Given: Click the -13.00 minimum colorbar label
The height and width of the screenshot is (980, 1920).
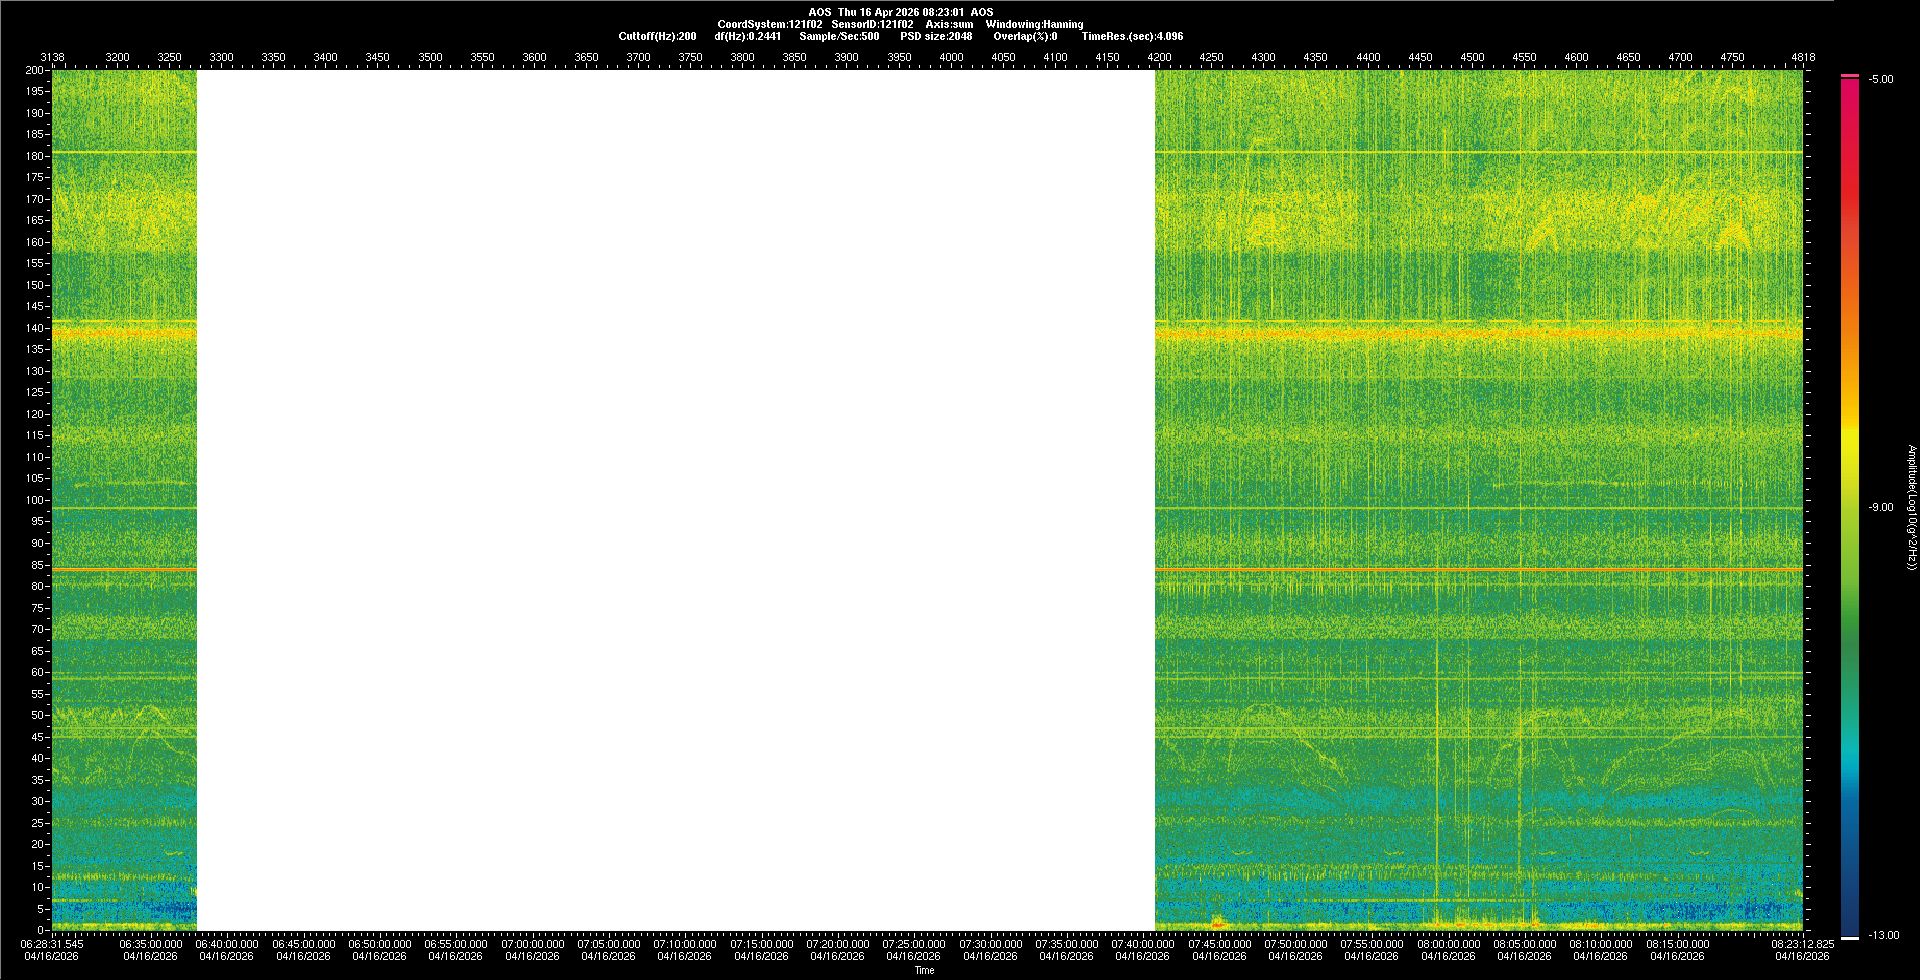Looking at the screenshot, I should (x=1882, y=936).
